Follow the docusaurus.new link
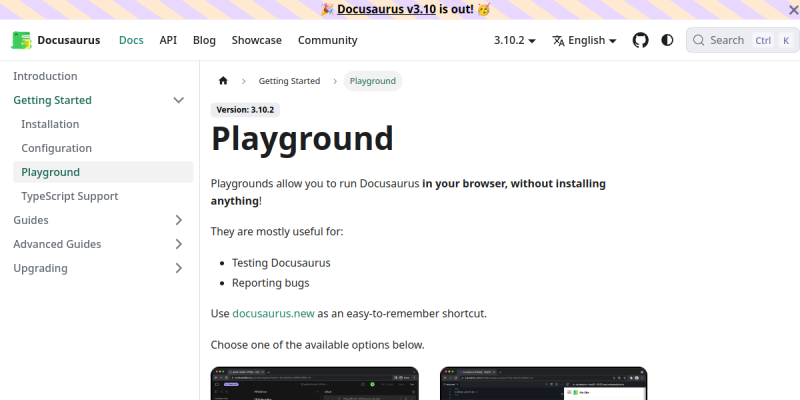Screen dimensions: 800x400 (273, 313)
